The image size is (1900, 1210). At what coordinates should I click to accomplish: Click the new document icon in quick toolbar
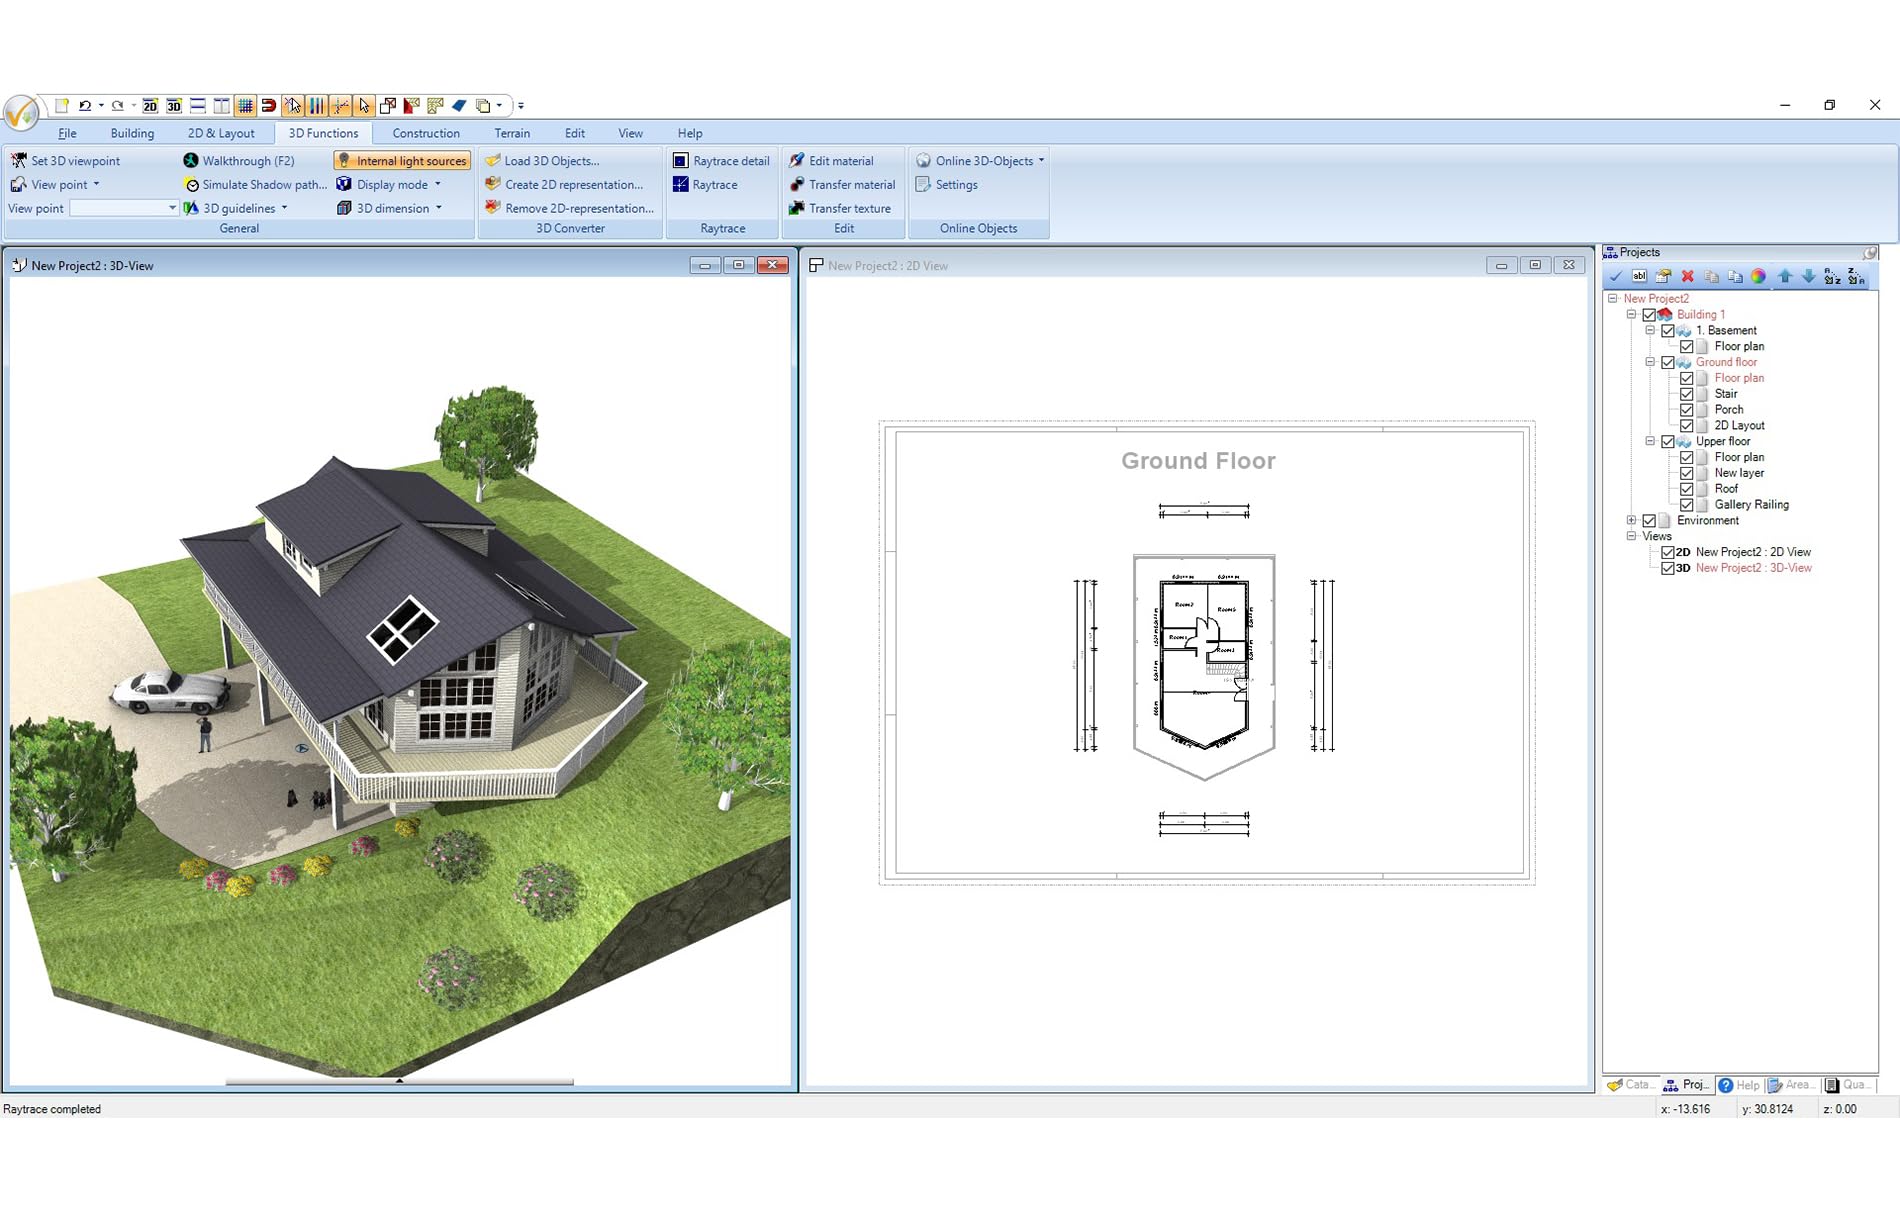point(62,105)
